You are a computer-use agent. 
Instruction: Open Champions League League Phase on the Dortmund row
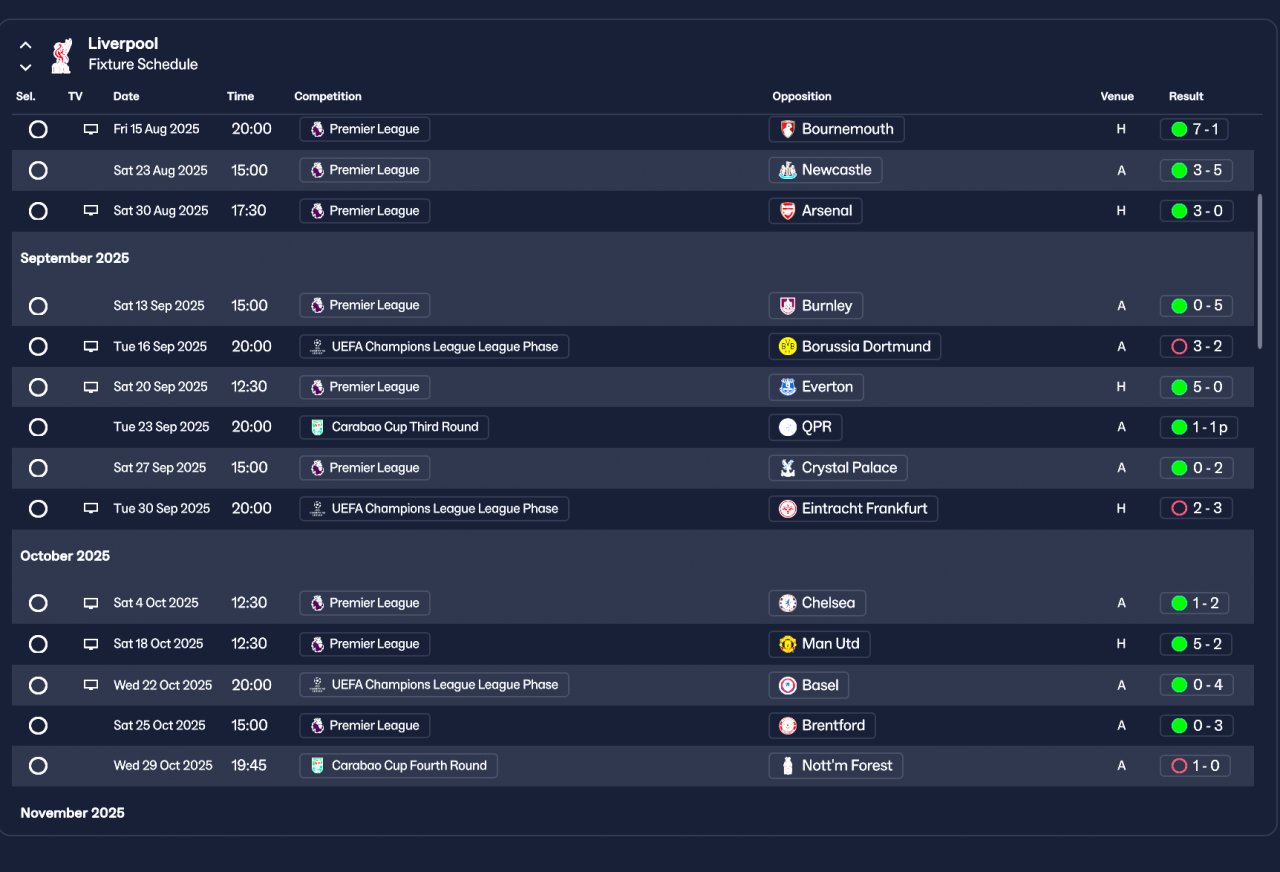(434, 346)
